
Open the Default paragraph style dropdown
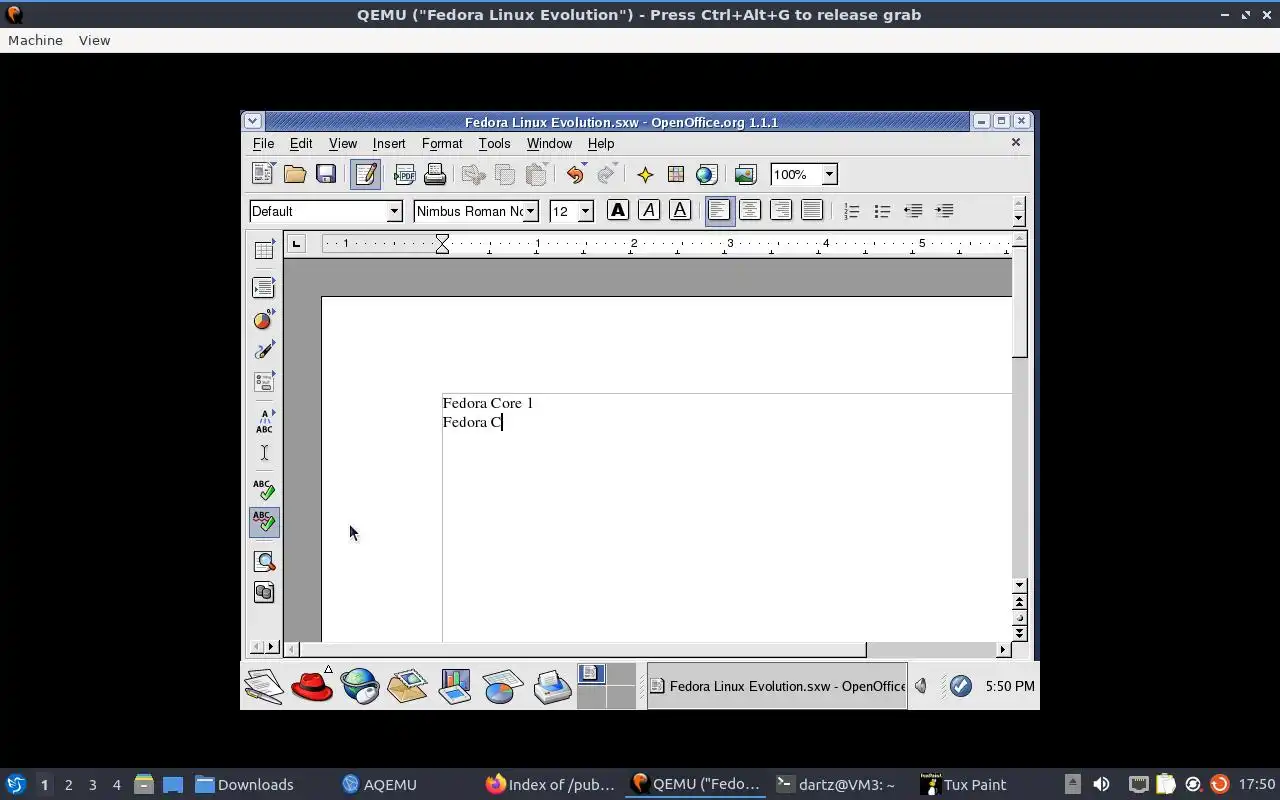(x=394, y=211)
